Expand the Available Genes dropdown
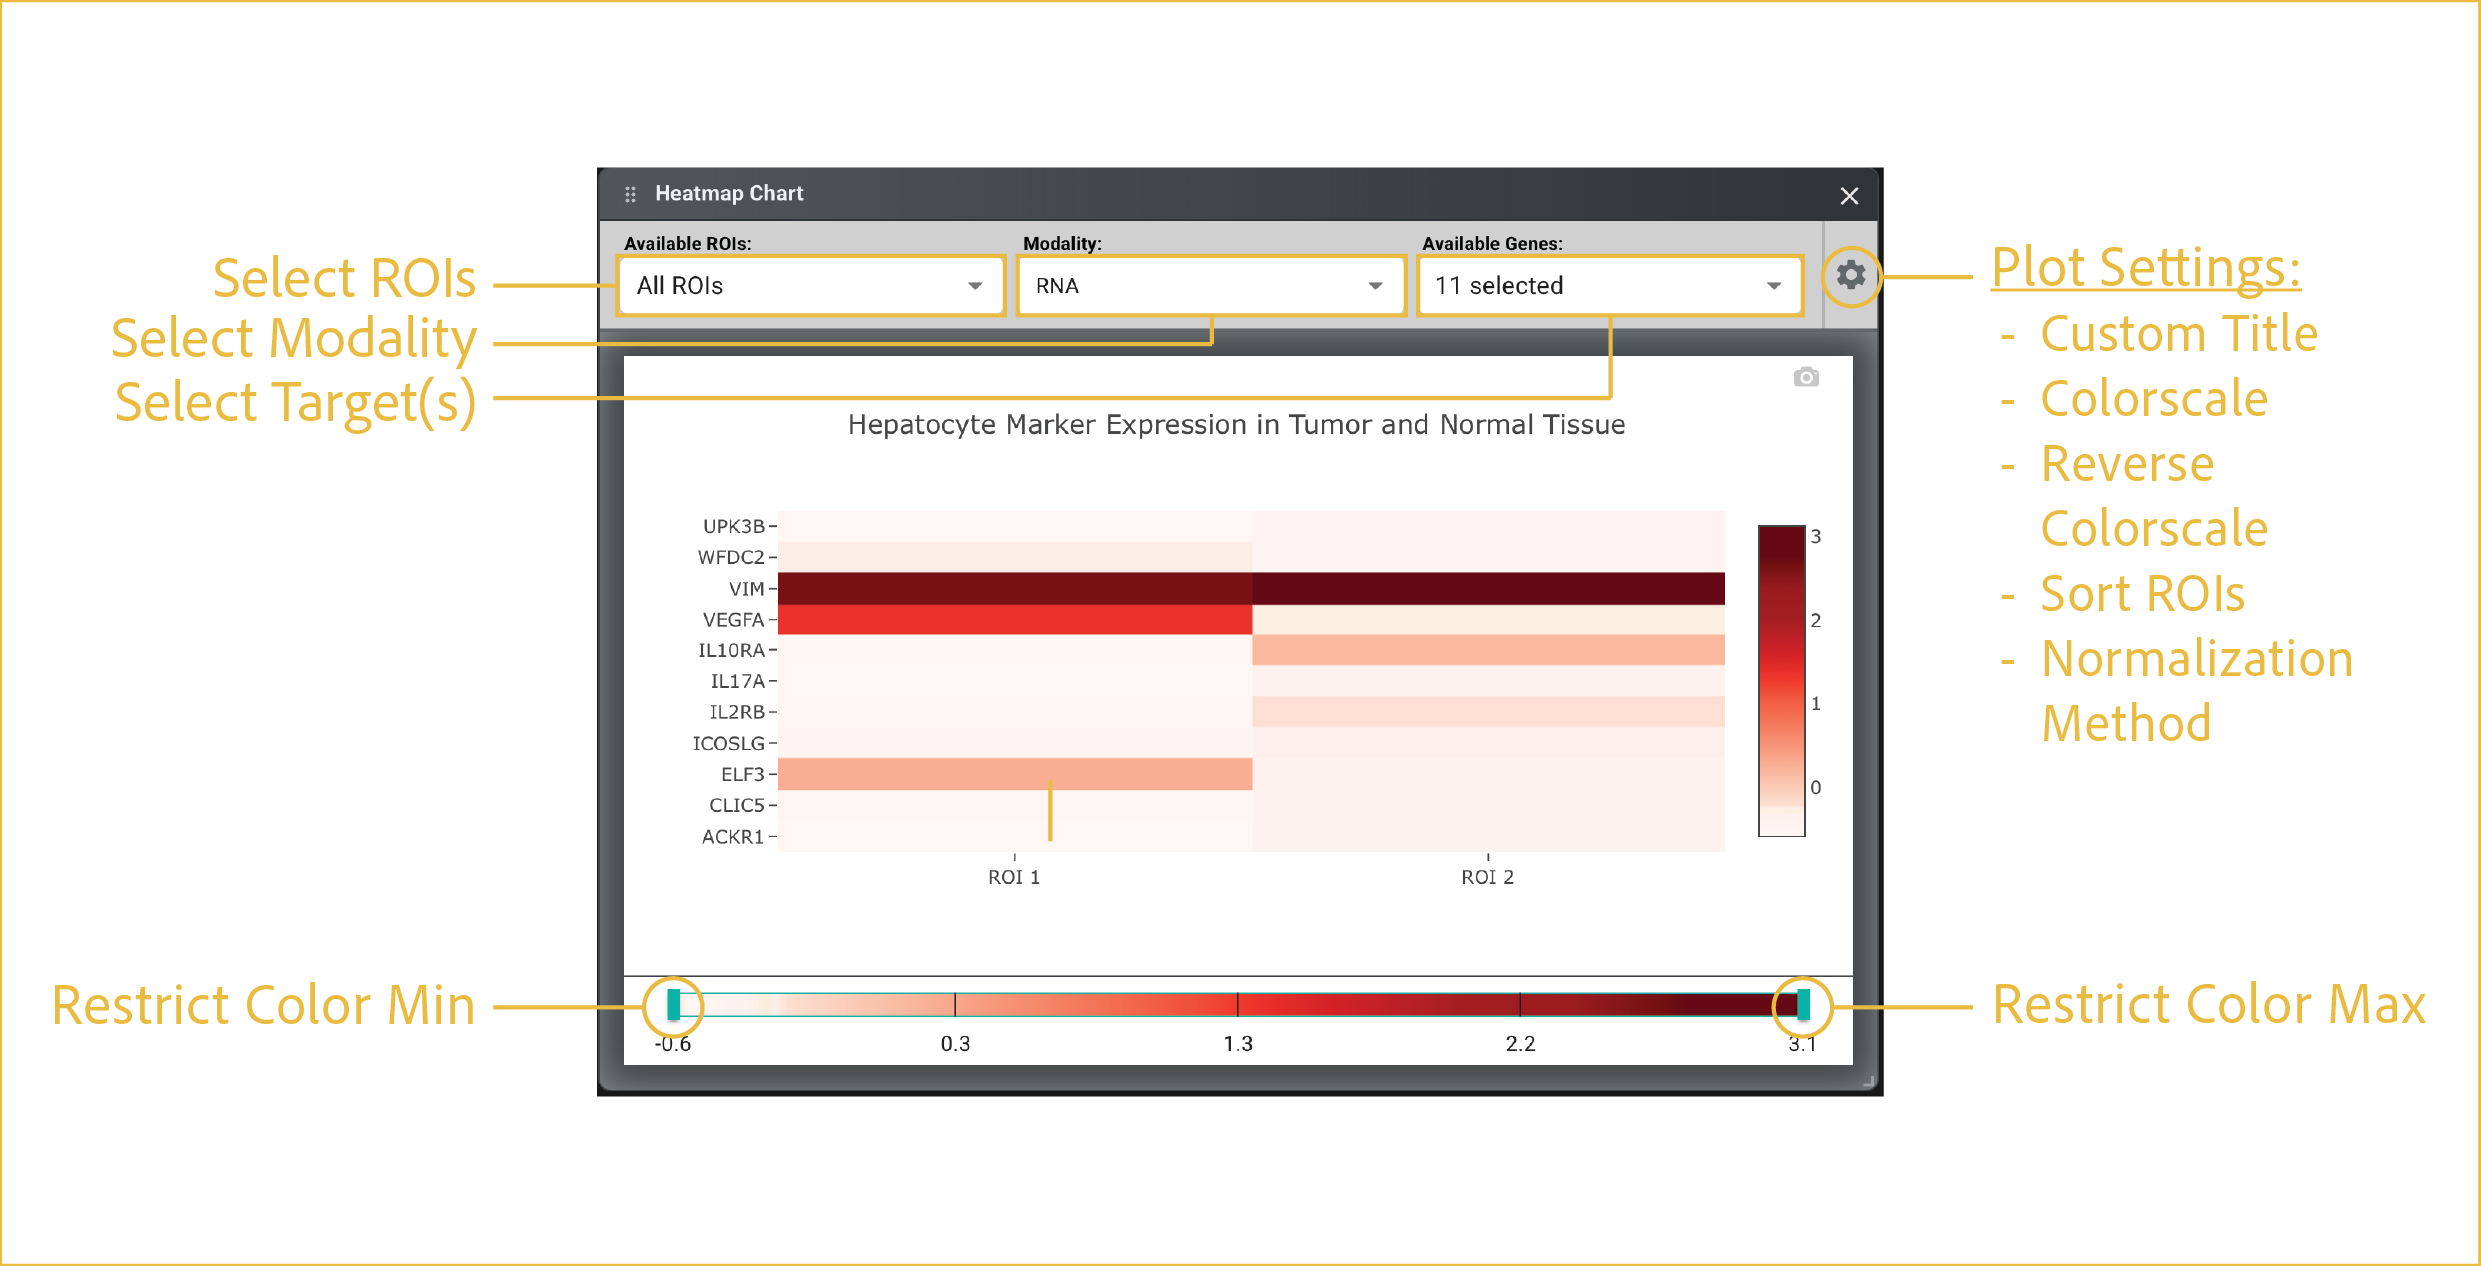 pos(1610,286)
